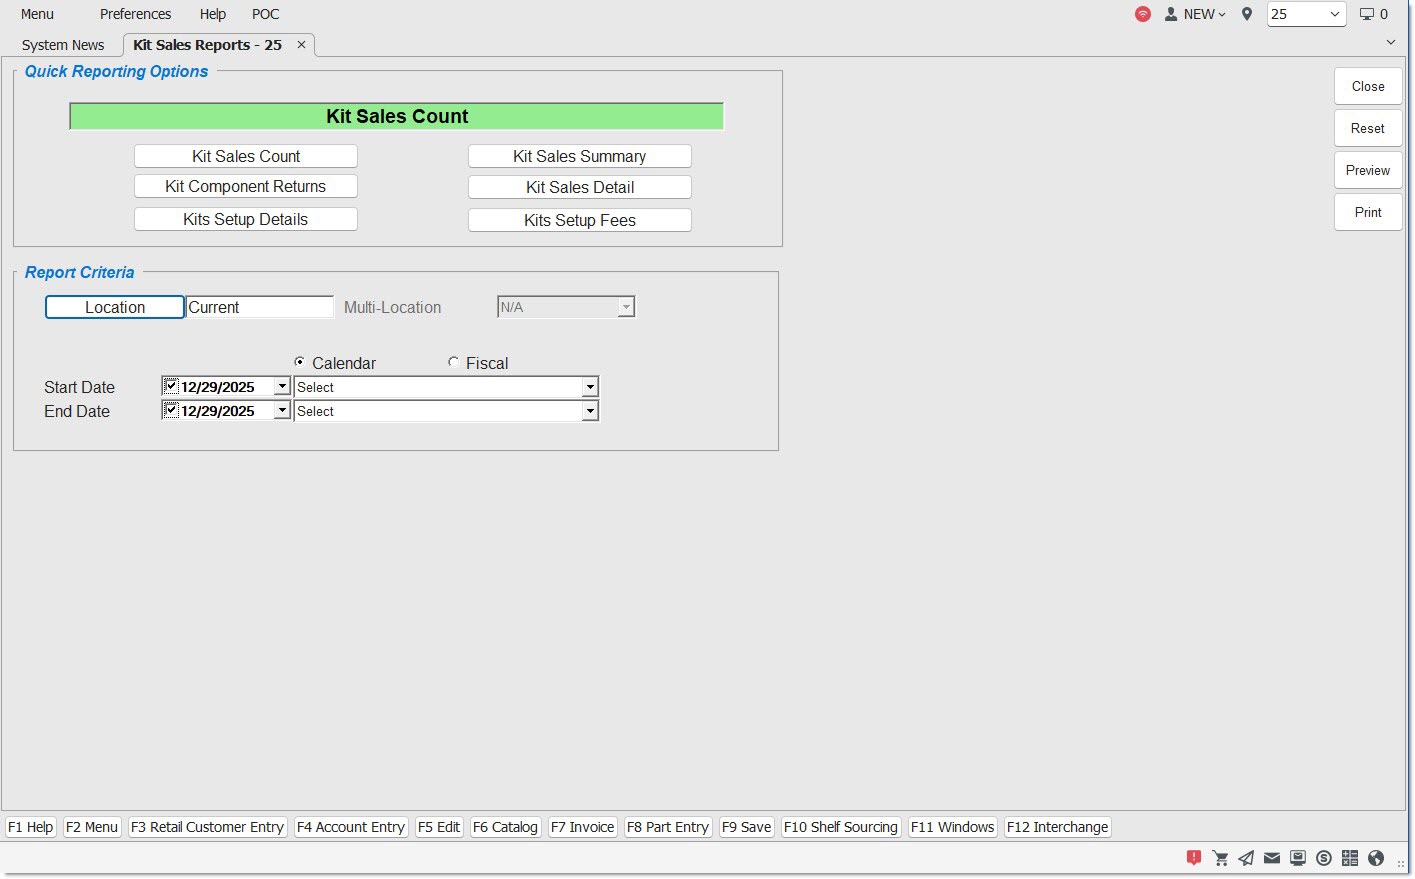1415x879 pixels.
Task: Click the dollar sign circle icon
Action: pyautogui.click(x=1324, y=858)
